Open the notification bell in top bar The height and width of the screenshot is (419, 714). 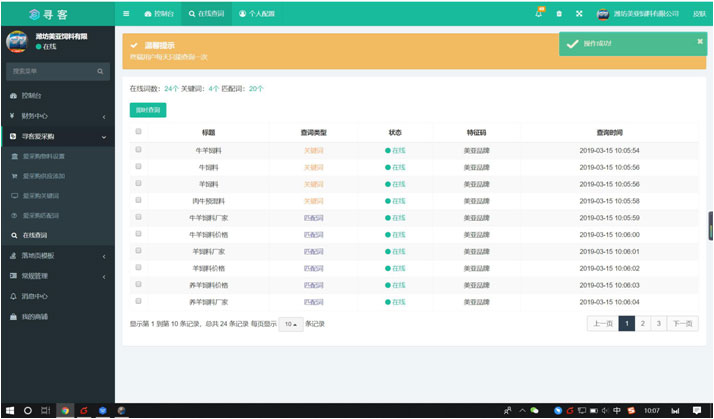pos(540,14)
